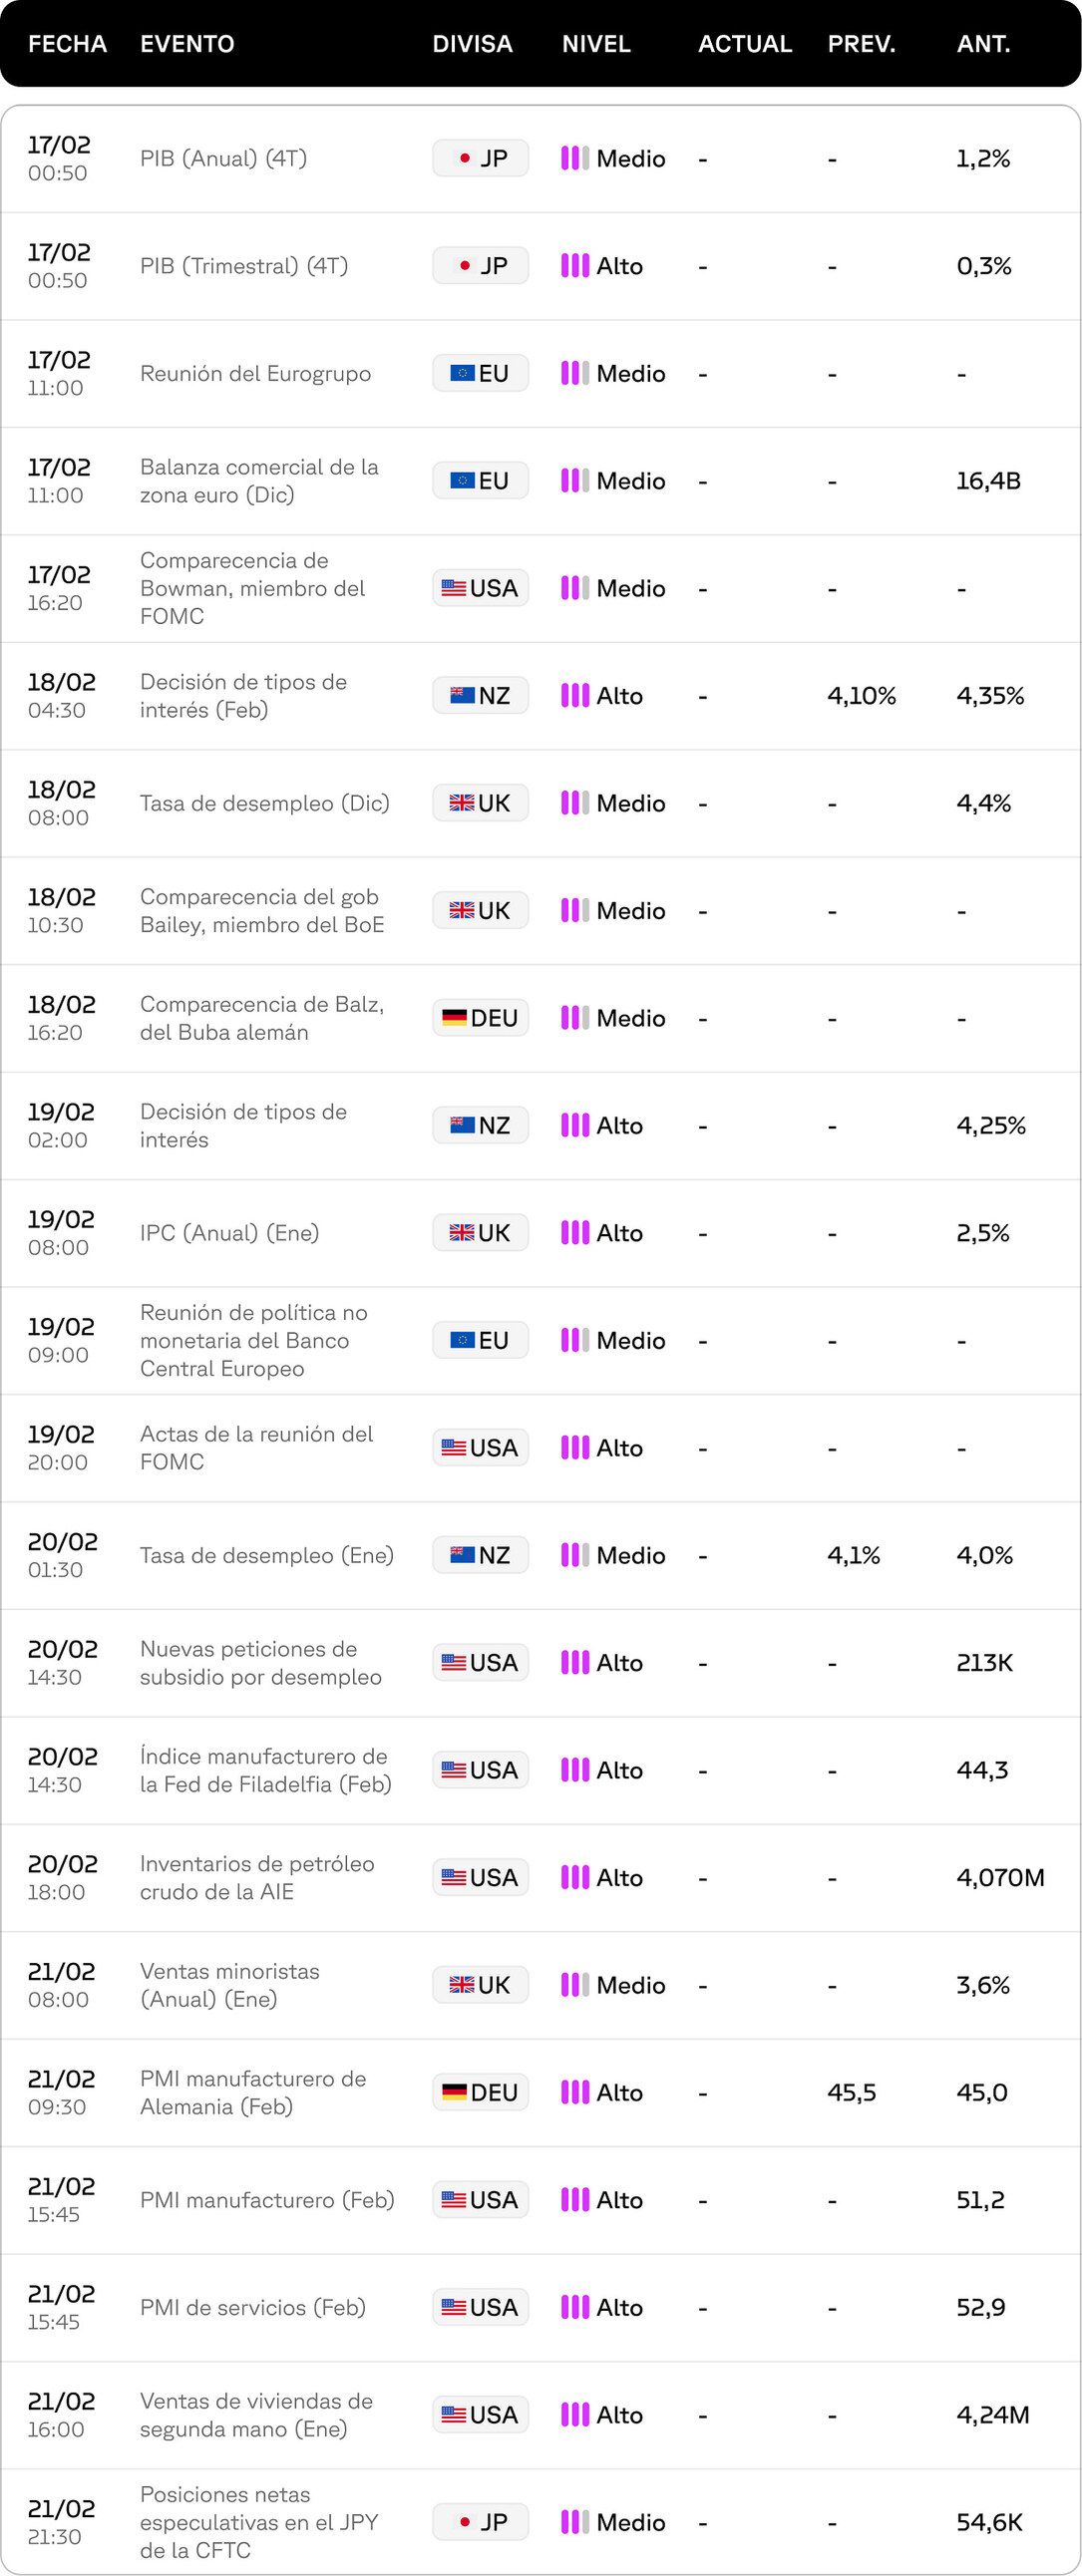Click the NIVEL column header
Image resolution: width=1082 pixels, height=2576 pixels.
[596, 44]
